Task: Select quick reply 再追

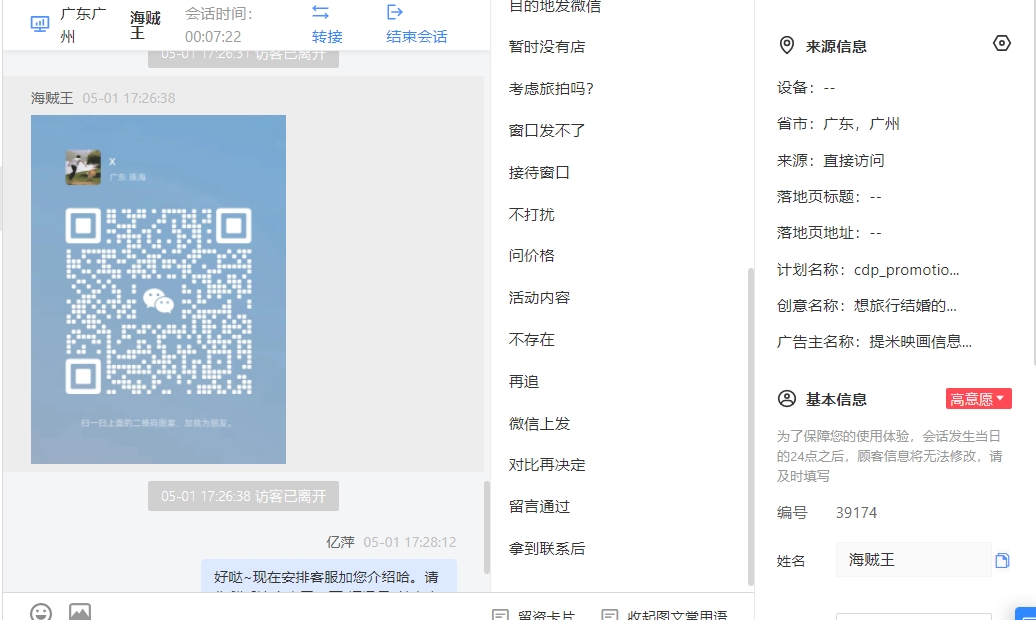Action: pos(524,381)
